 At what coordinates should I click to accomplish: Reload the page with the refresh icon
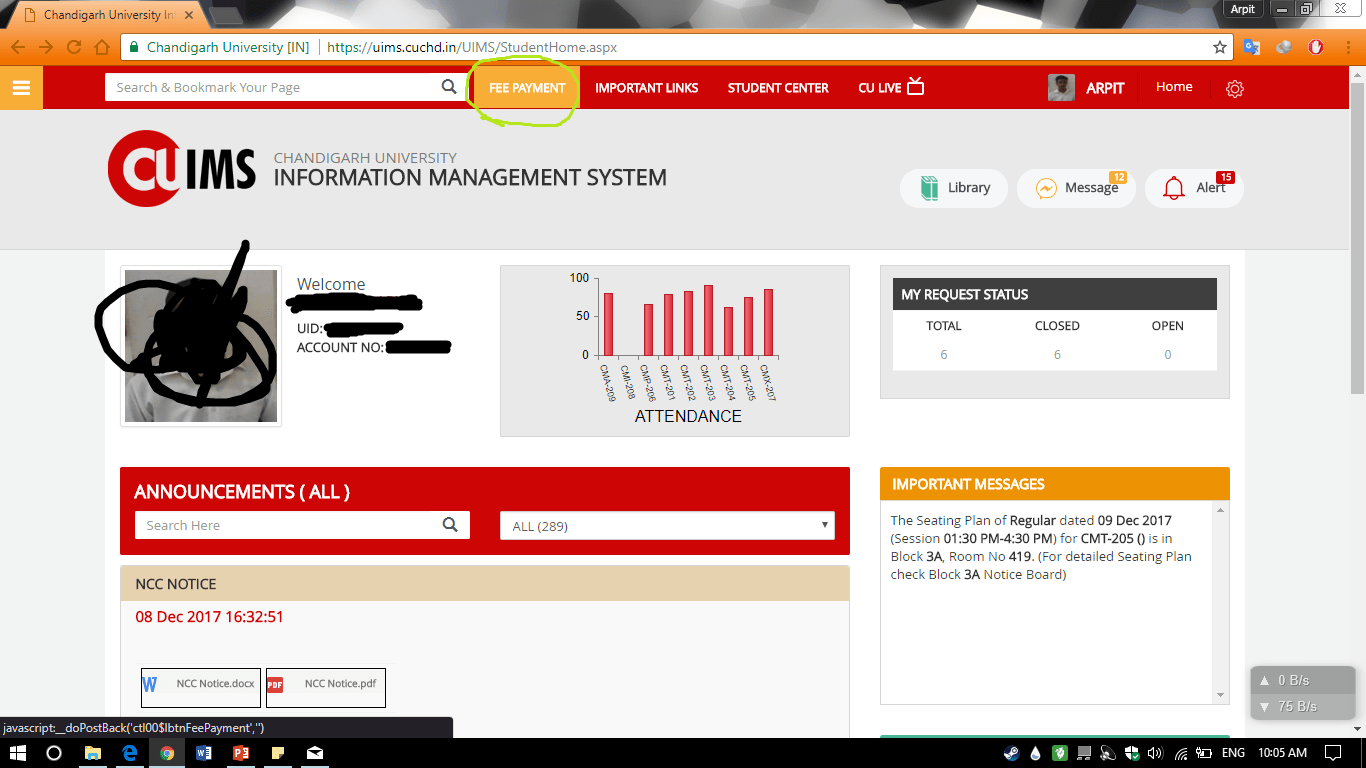click(x=74, y=47)
